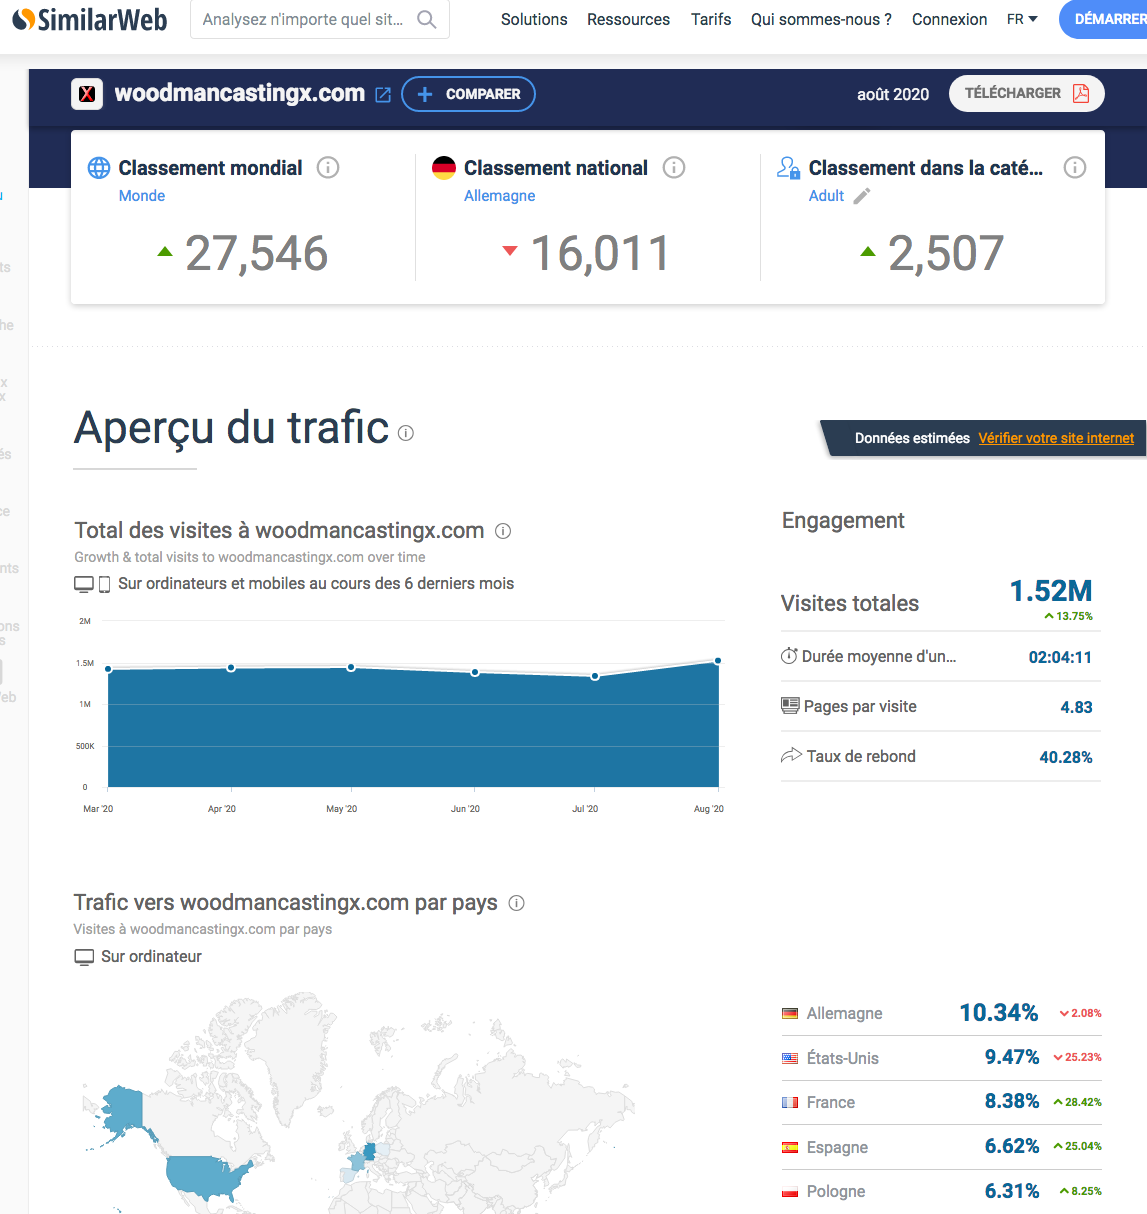Click the info icon beside category ranking

[1075, 168]
